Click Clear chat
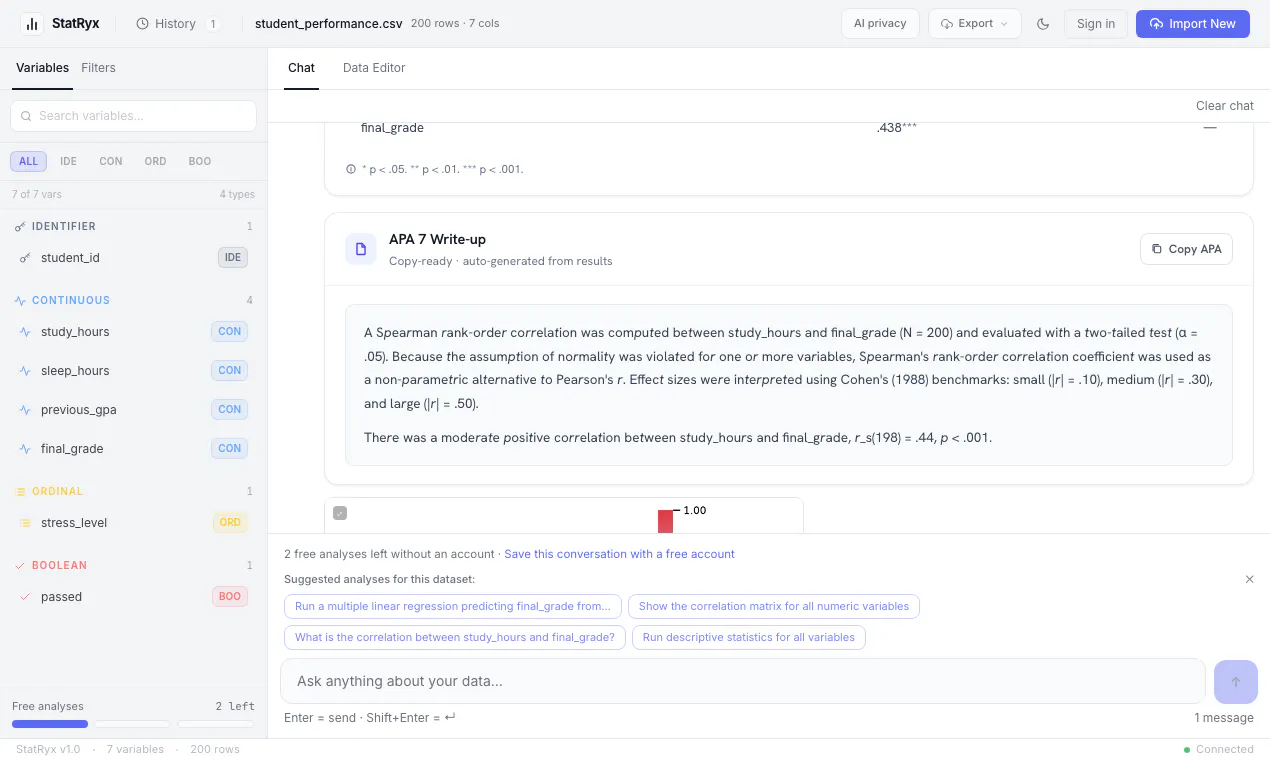Image resolution: width=1270 pixels, height=760 pixels. click(1225, 106)
